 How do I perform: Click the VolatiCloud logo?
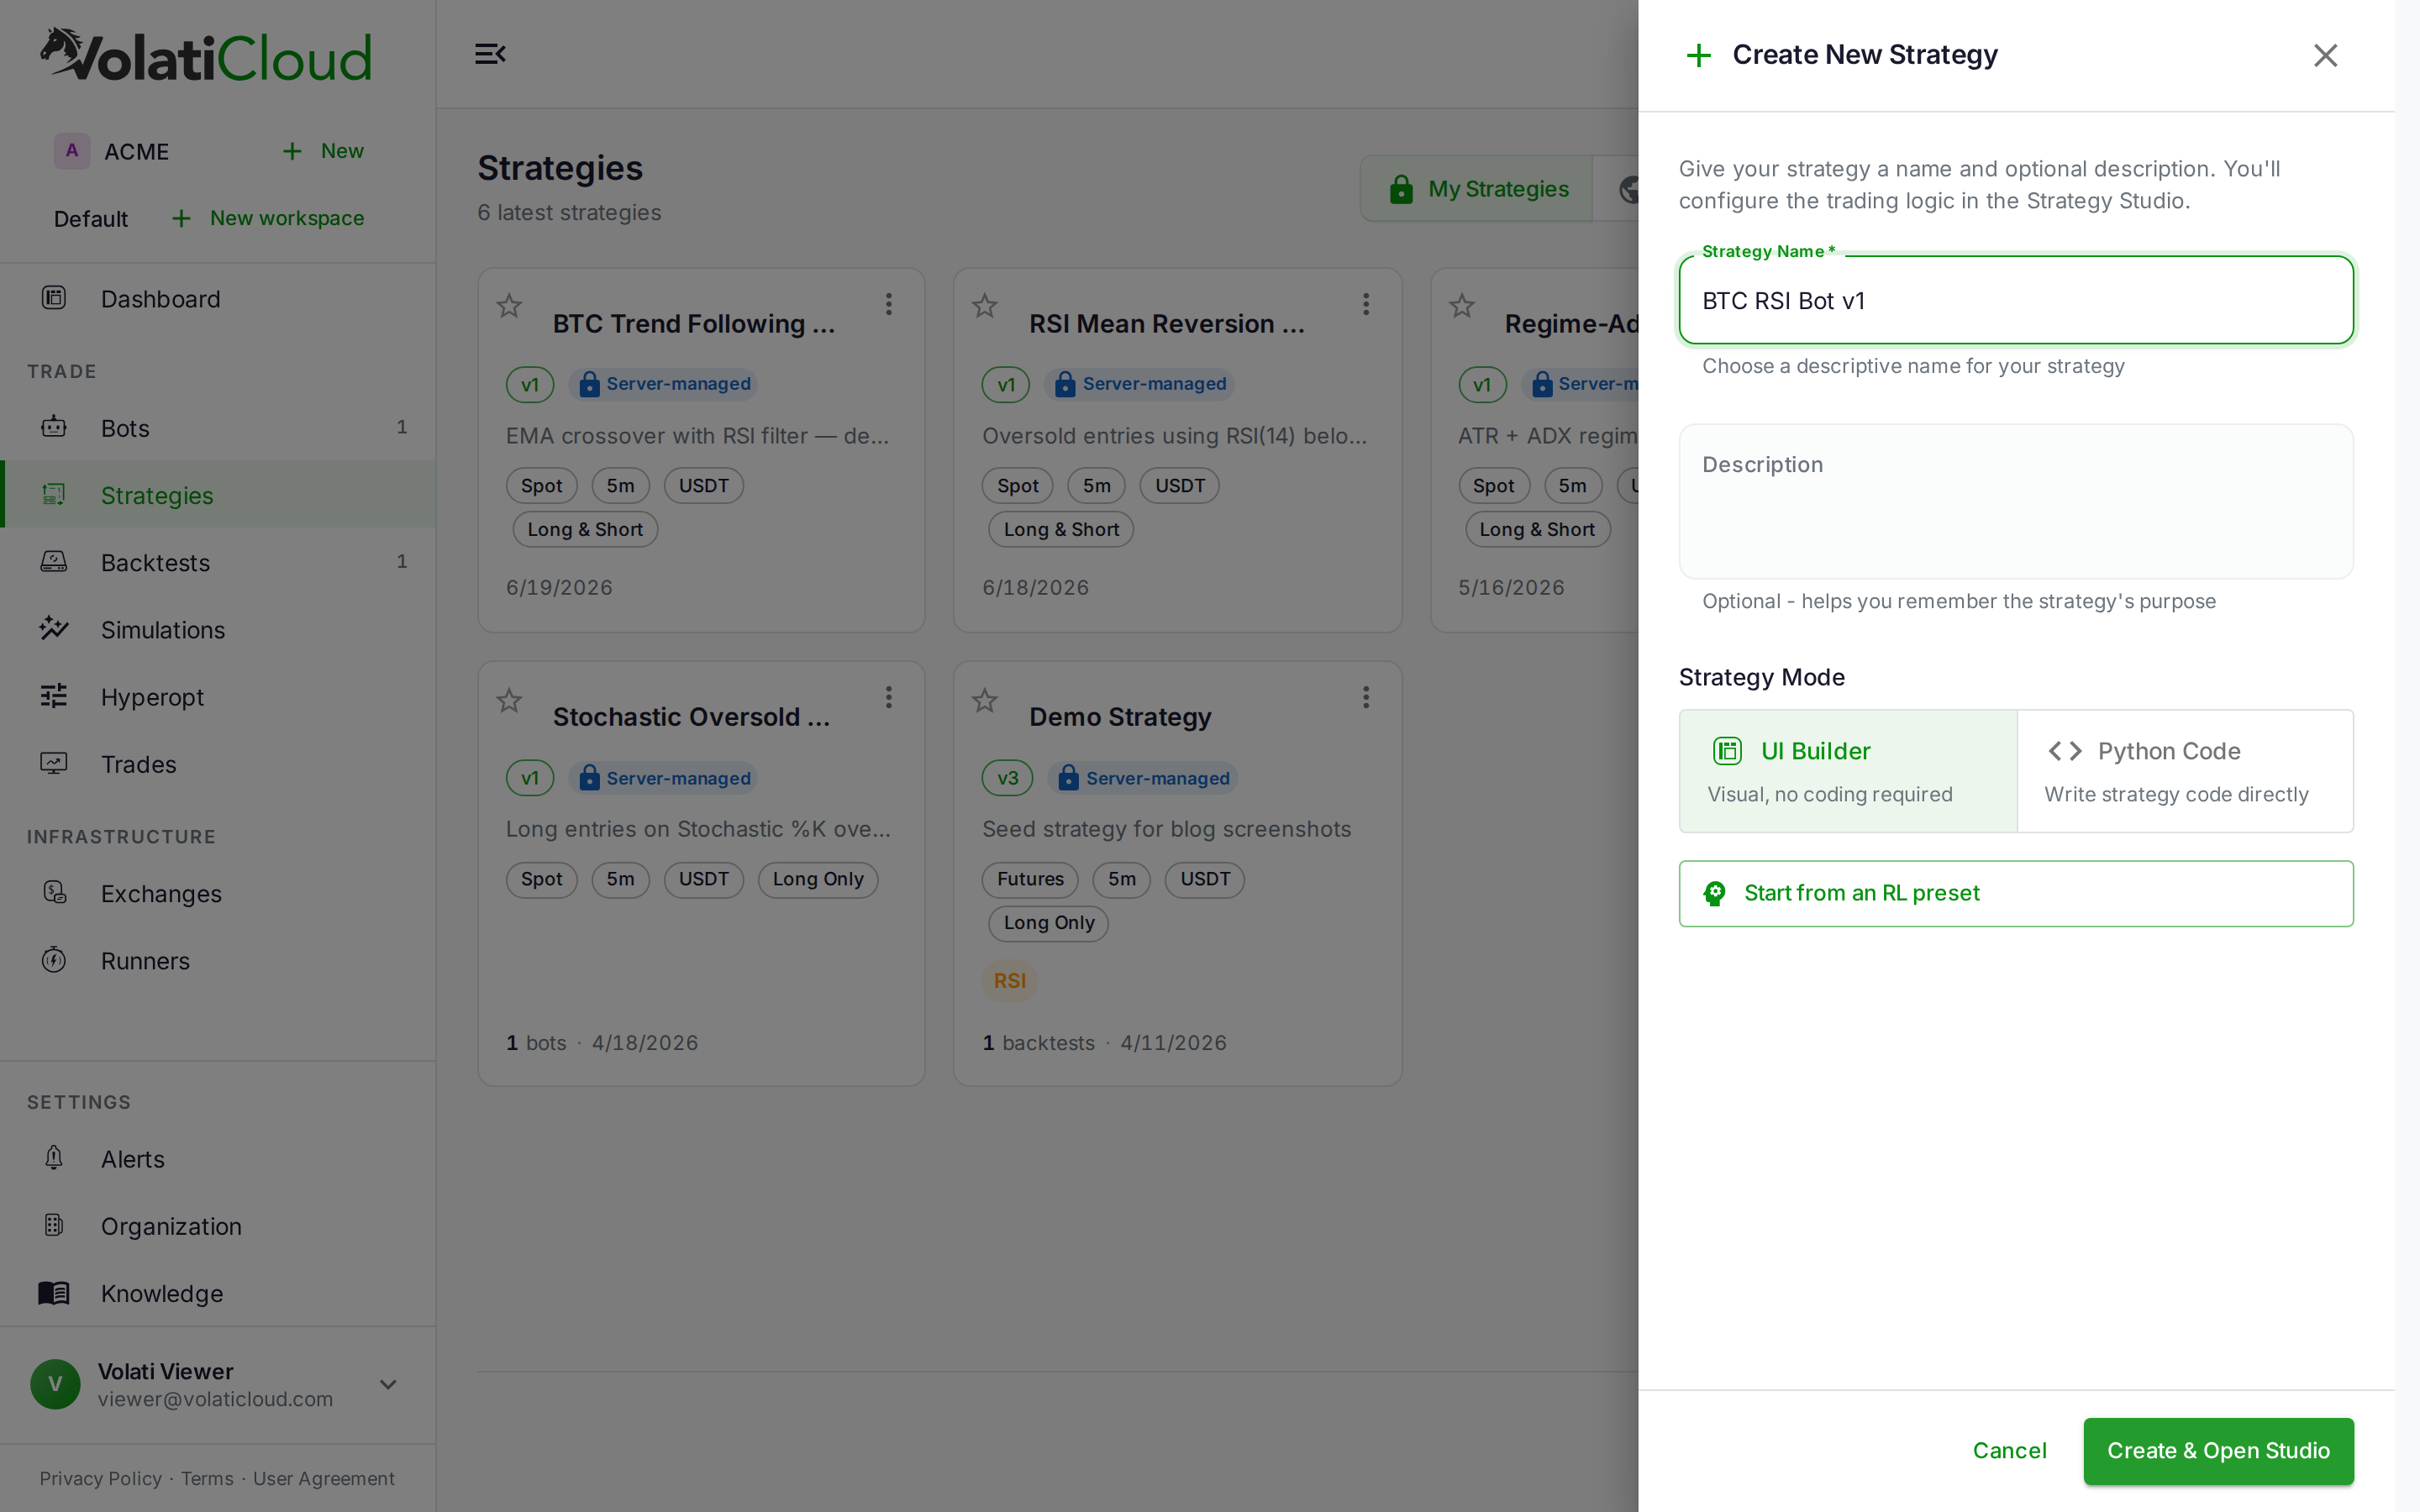(x=206, y=55)
